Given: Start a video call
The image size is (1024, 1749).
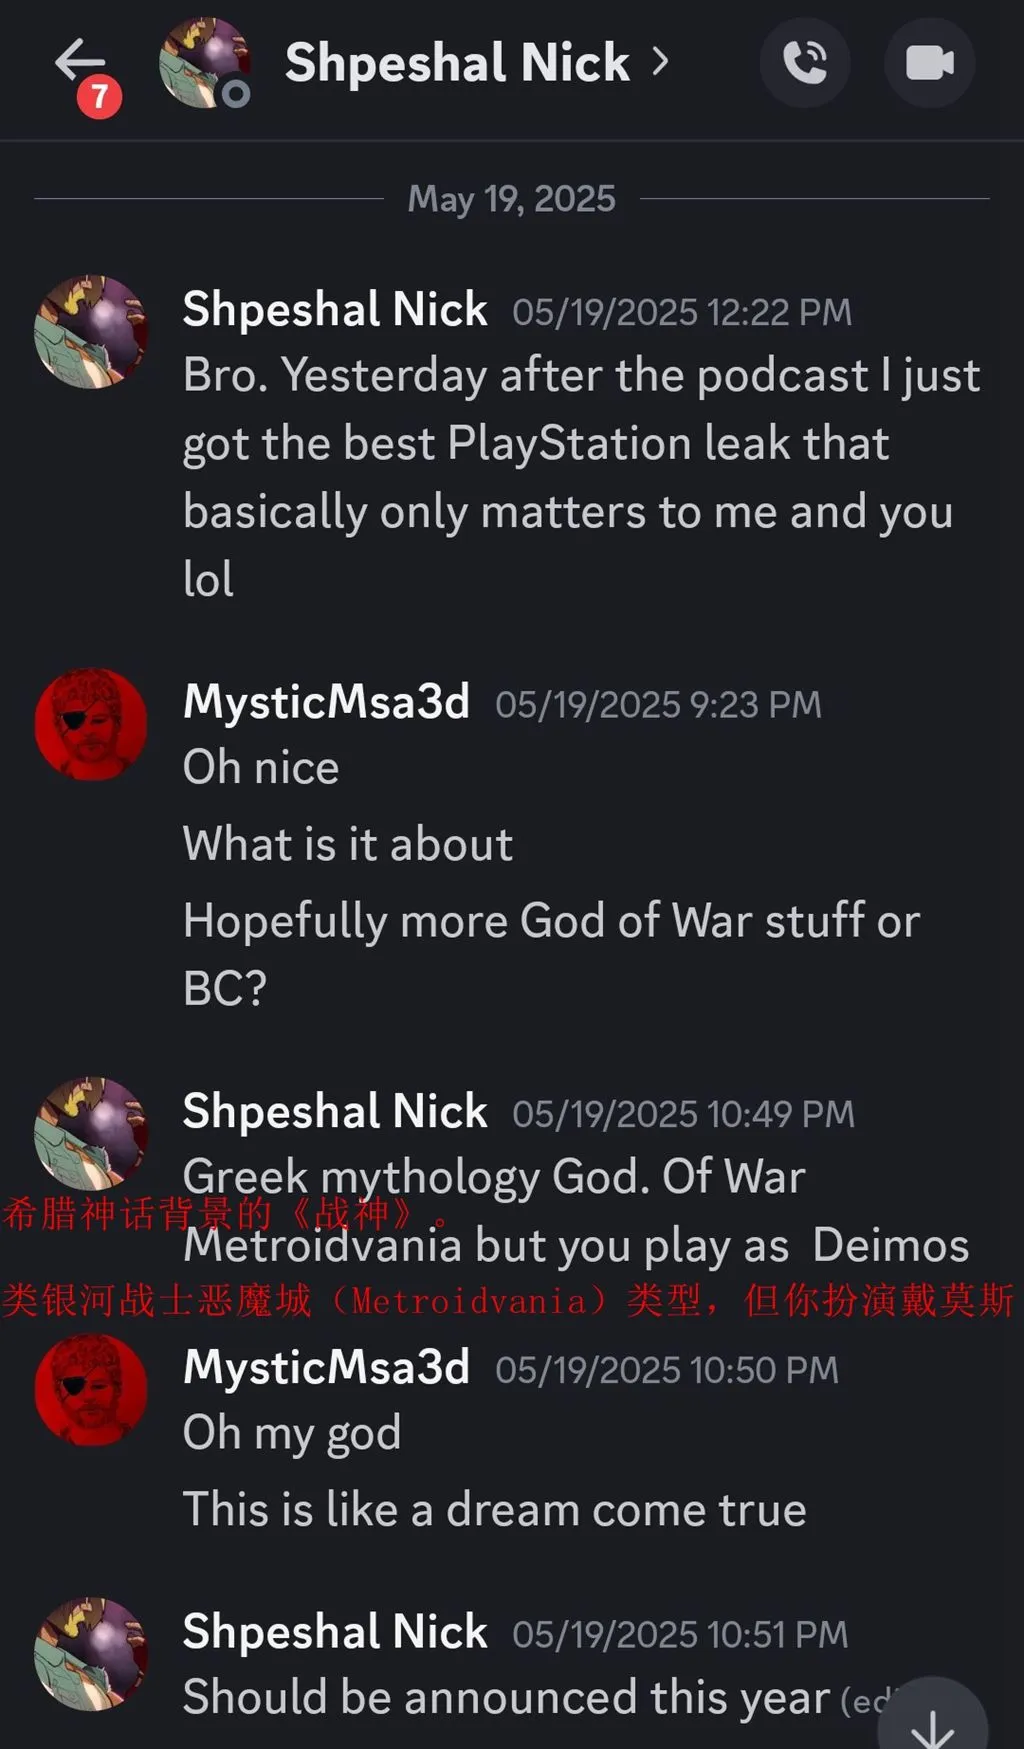Looking at the screenshot, I should coord(929,62).
